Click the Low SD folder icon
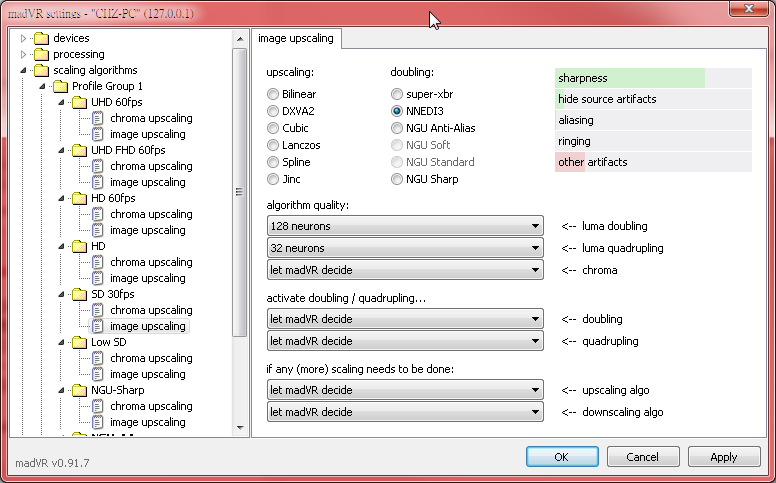Viewport: 776px width, 483px height. click(x=79, y=342)
